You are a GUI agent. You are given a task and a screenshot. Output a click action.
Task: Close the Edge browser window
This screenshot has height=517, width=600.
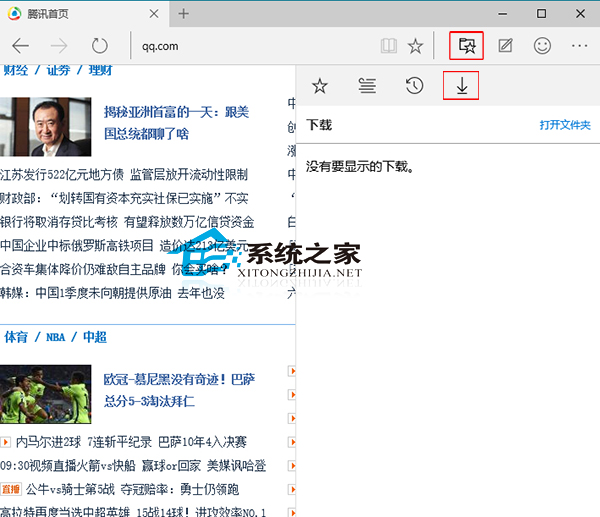click(580, 14)
